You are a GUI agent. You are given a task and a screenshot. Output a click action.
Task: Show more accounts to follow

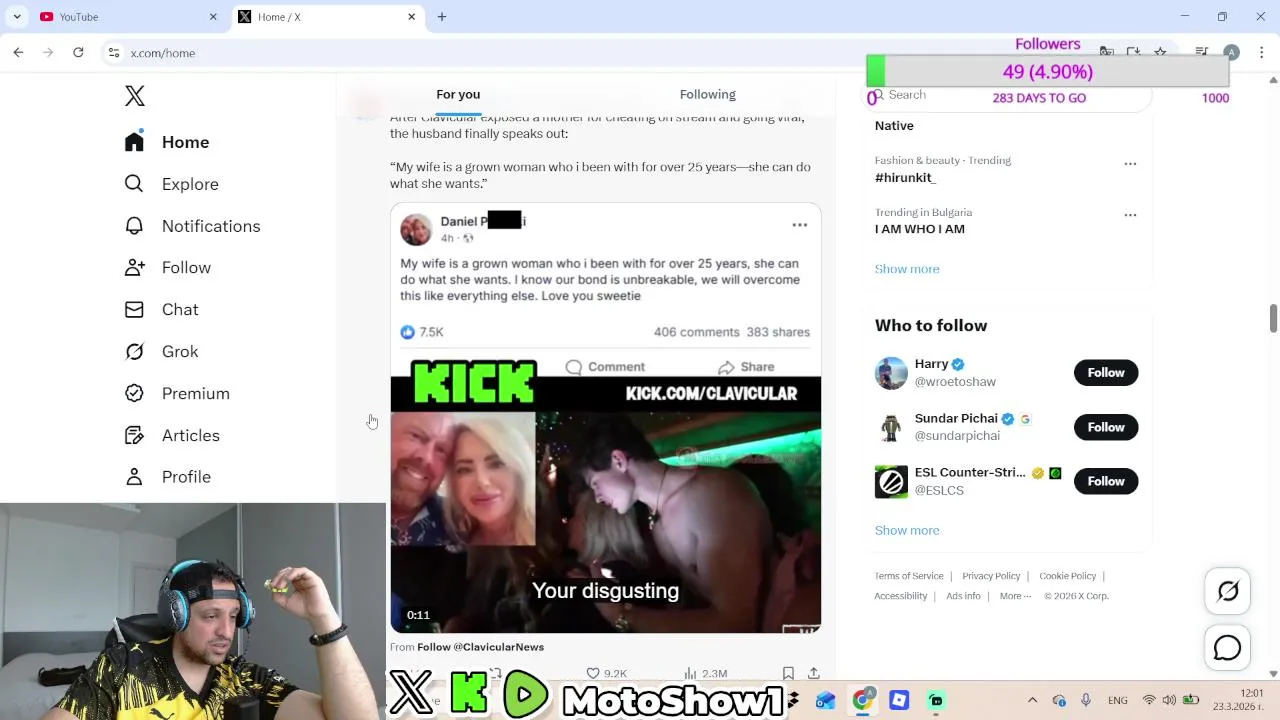point(907,530)
